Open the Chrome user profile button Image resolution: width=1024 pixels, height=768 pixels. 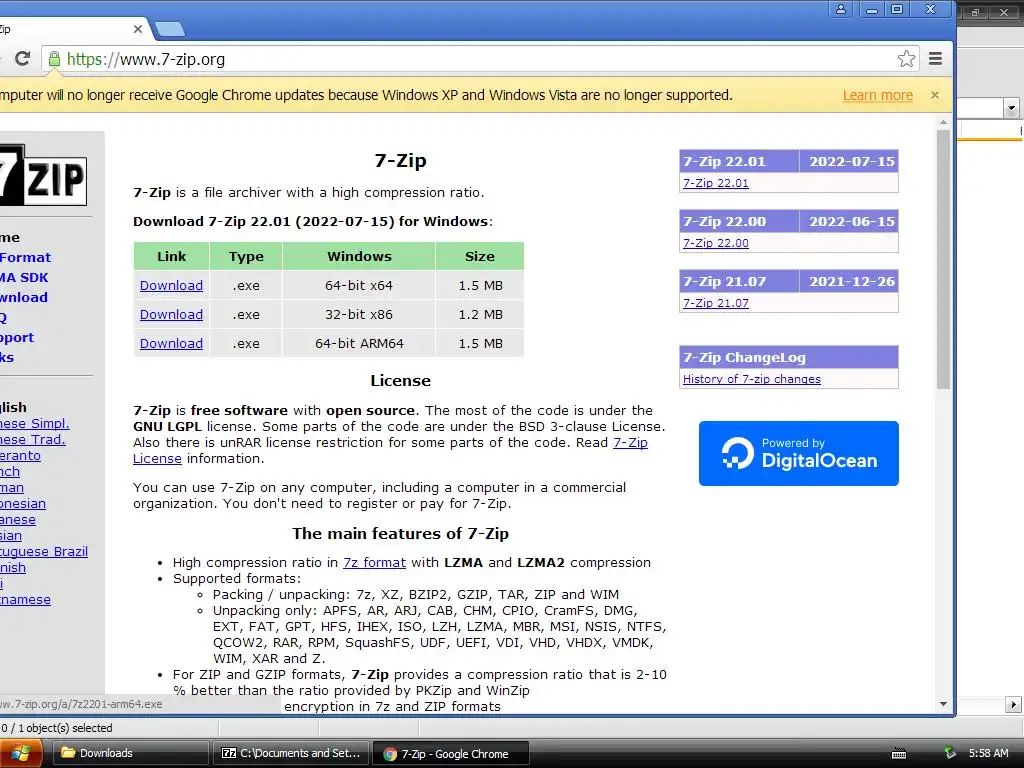(840, 9)
